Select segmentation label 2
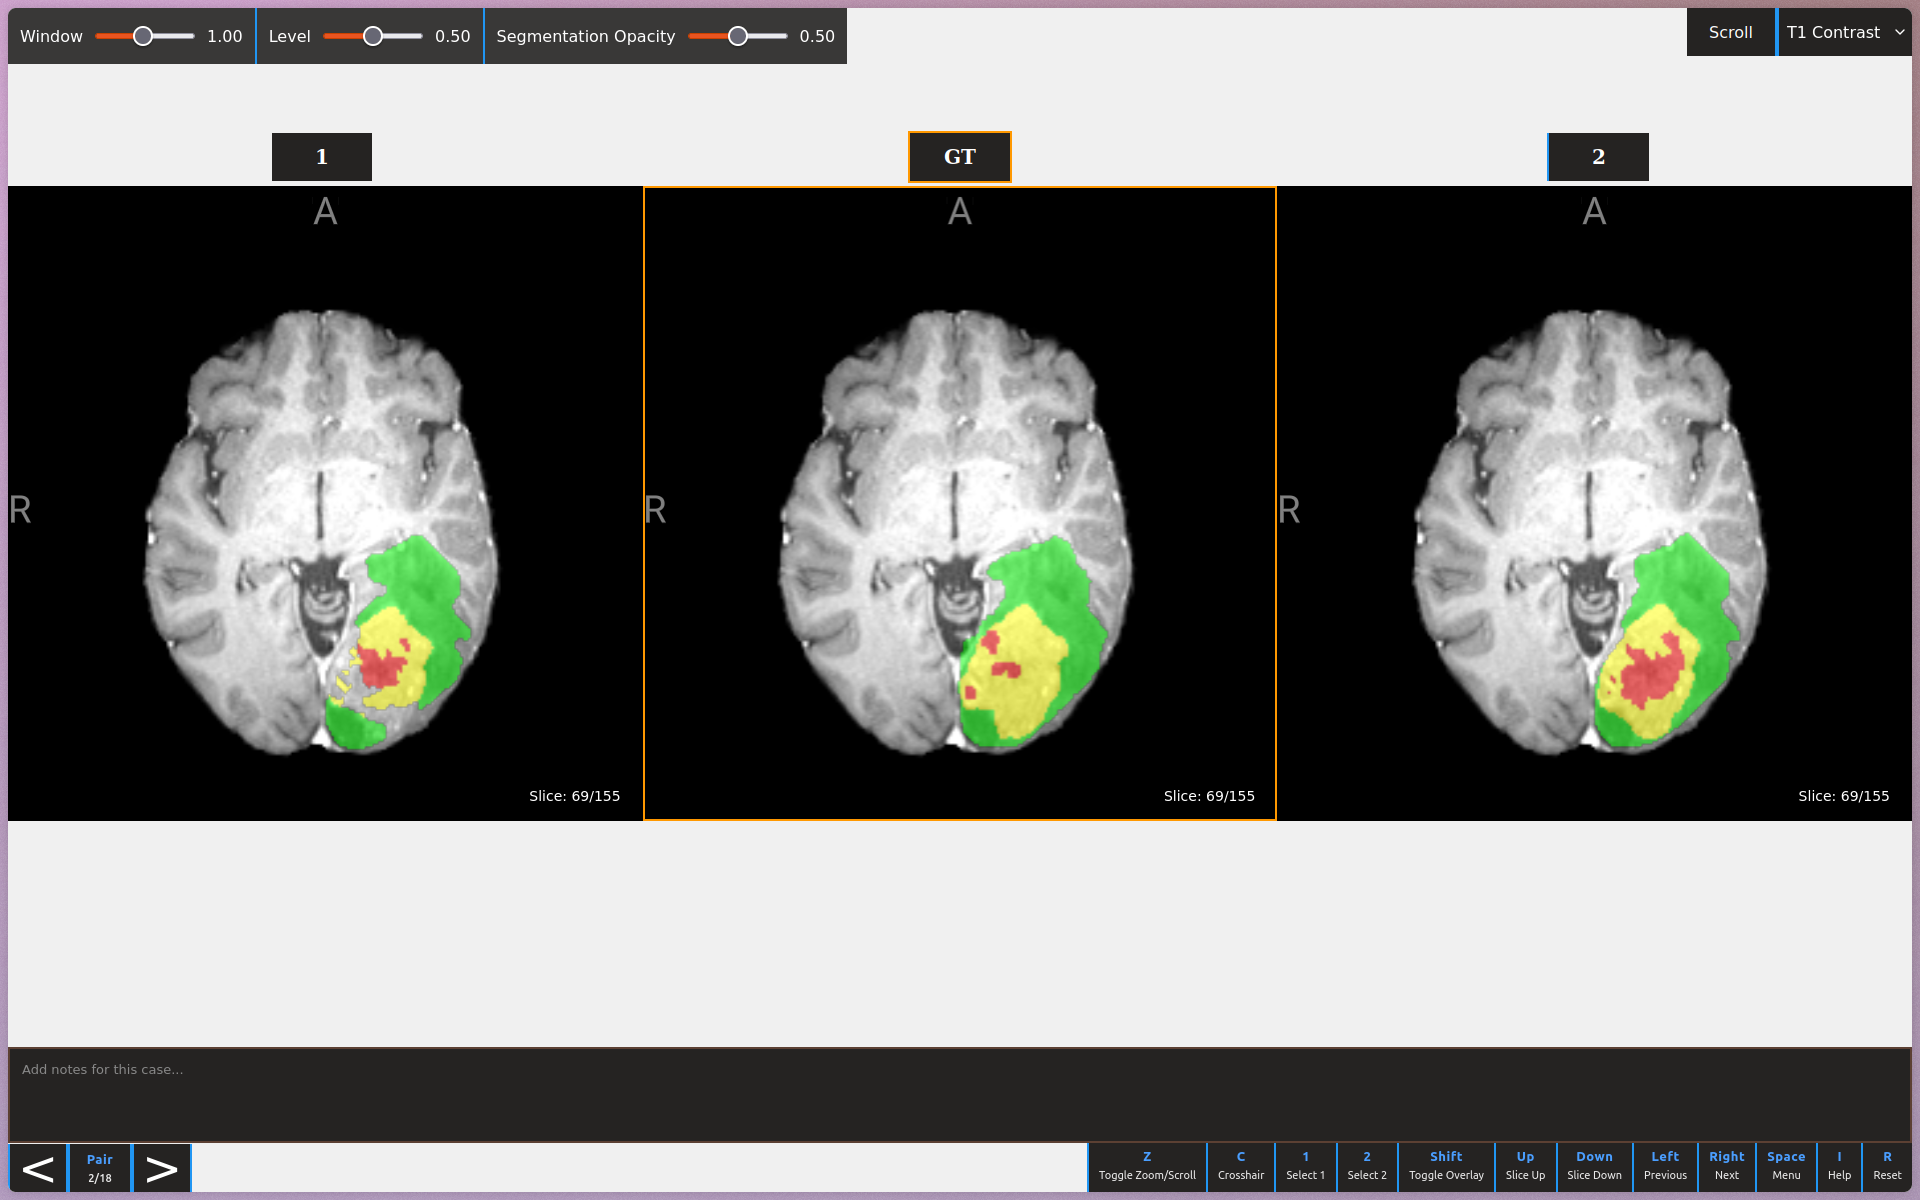This screenshot has height=1200, width=1920. click(x=1597, y=157)
